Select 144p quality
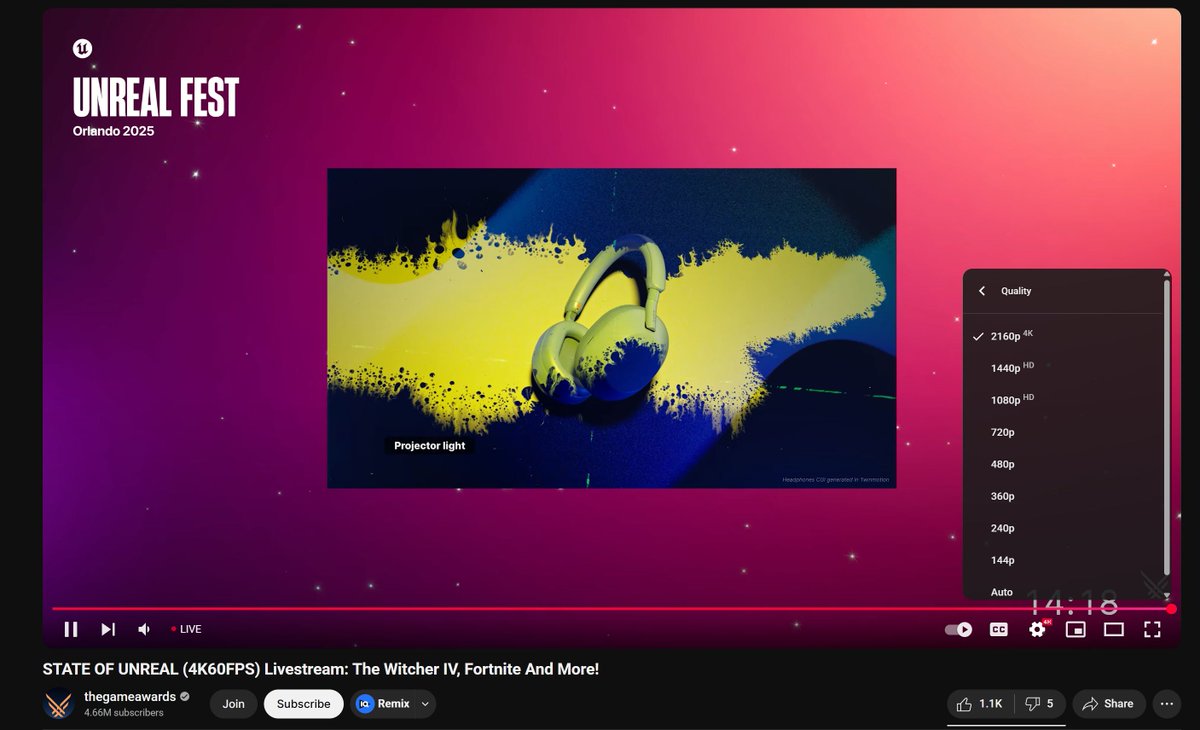This screenshot has height=730, width=1200. 1063,560
